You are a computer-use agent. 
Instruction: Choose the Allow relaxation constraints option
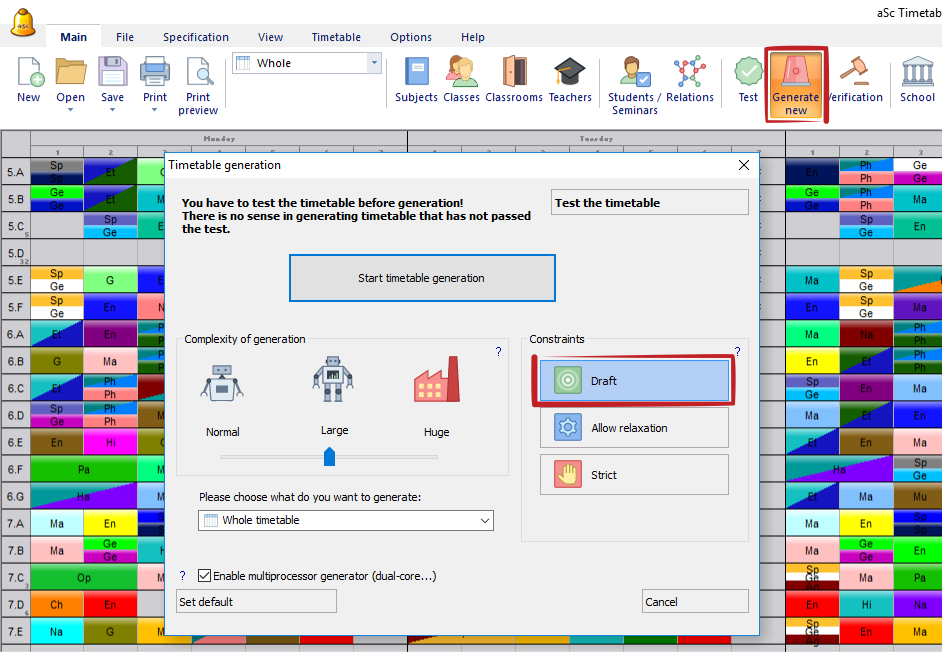point(634,428)
